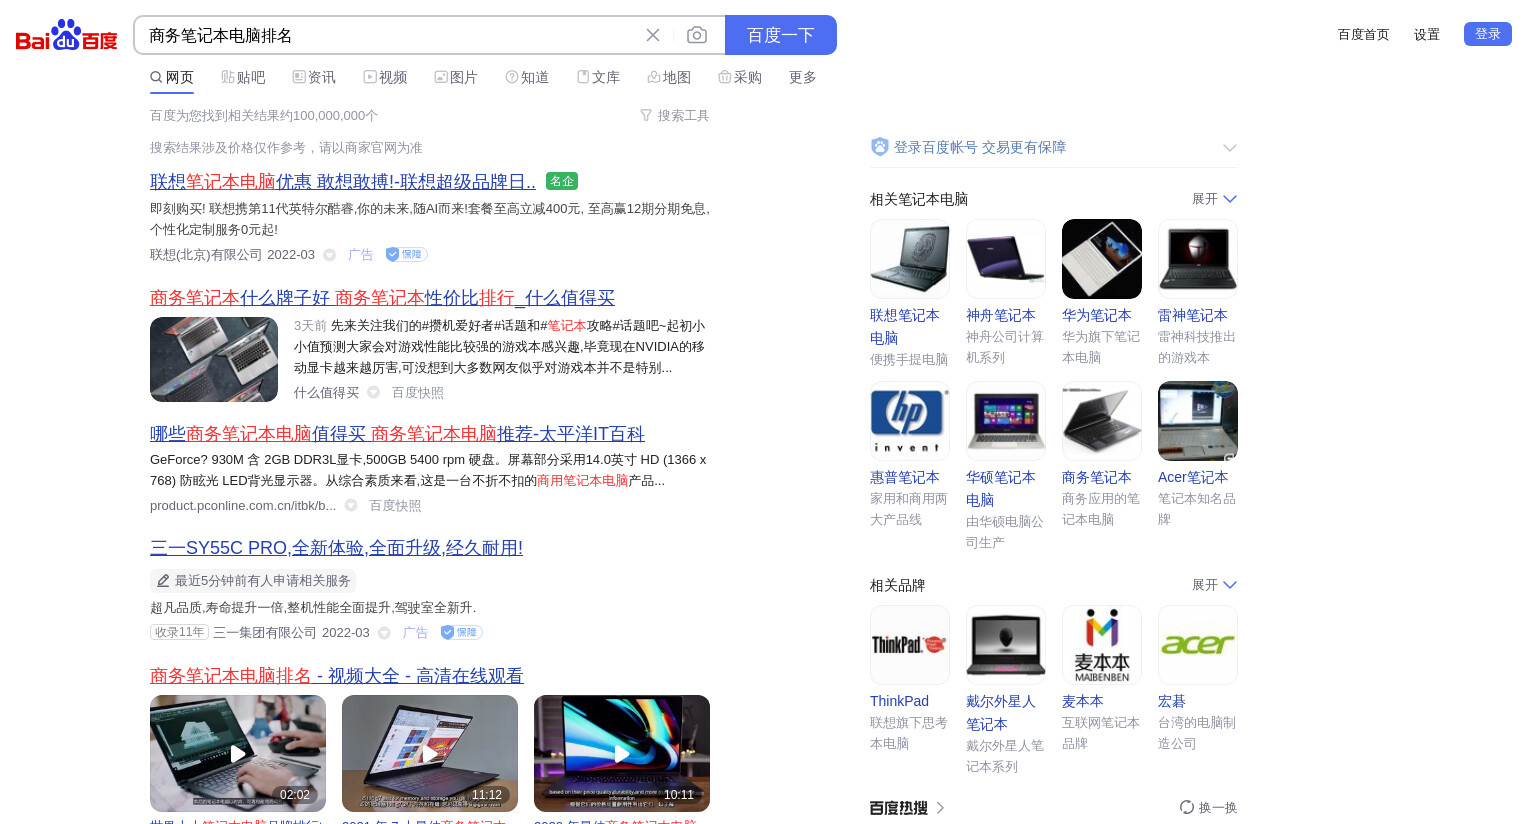Open 百度快照 for 什么值得买 result
This screenshot has height=824, width=1536.
click(418, 393)
